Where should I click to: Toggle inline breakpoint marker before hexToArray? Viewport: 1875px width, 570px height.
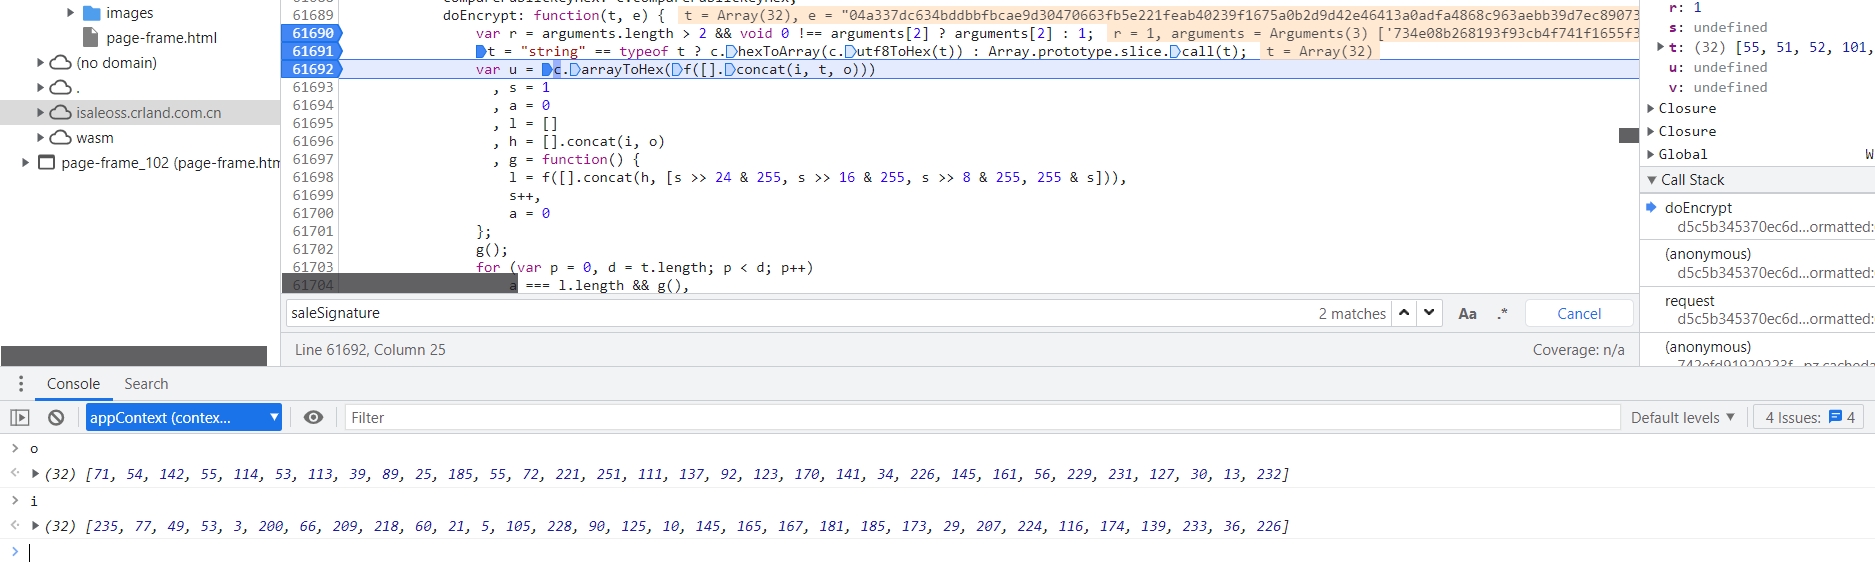click(x=731, y=51)
